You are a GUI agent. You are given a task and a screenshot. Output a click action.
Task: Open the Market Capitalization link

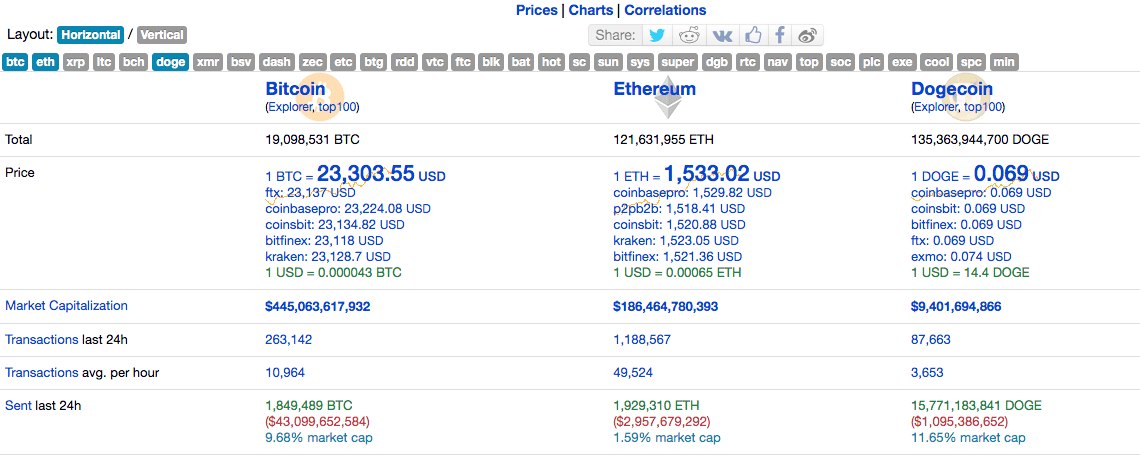[66, 306]
